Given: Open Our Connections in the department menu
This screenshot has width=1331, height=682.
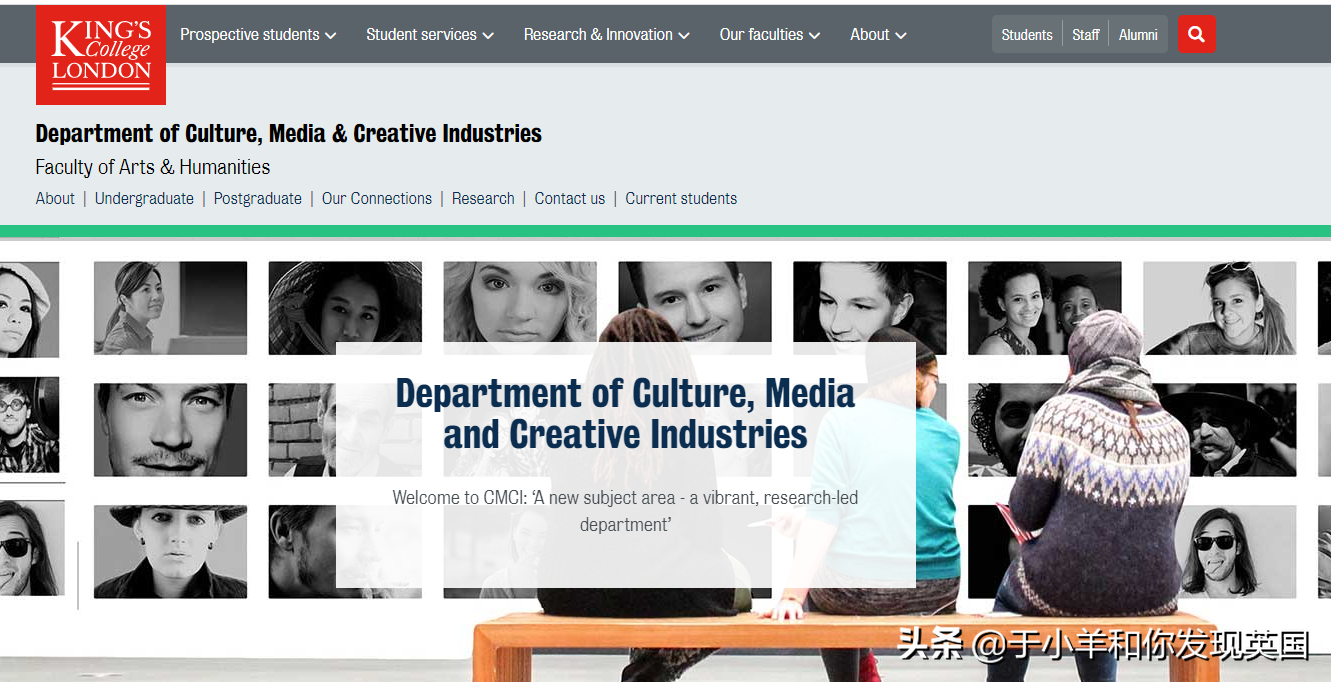Looking at the screenshot, I should 377,198.
